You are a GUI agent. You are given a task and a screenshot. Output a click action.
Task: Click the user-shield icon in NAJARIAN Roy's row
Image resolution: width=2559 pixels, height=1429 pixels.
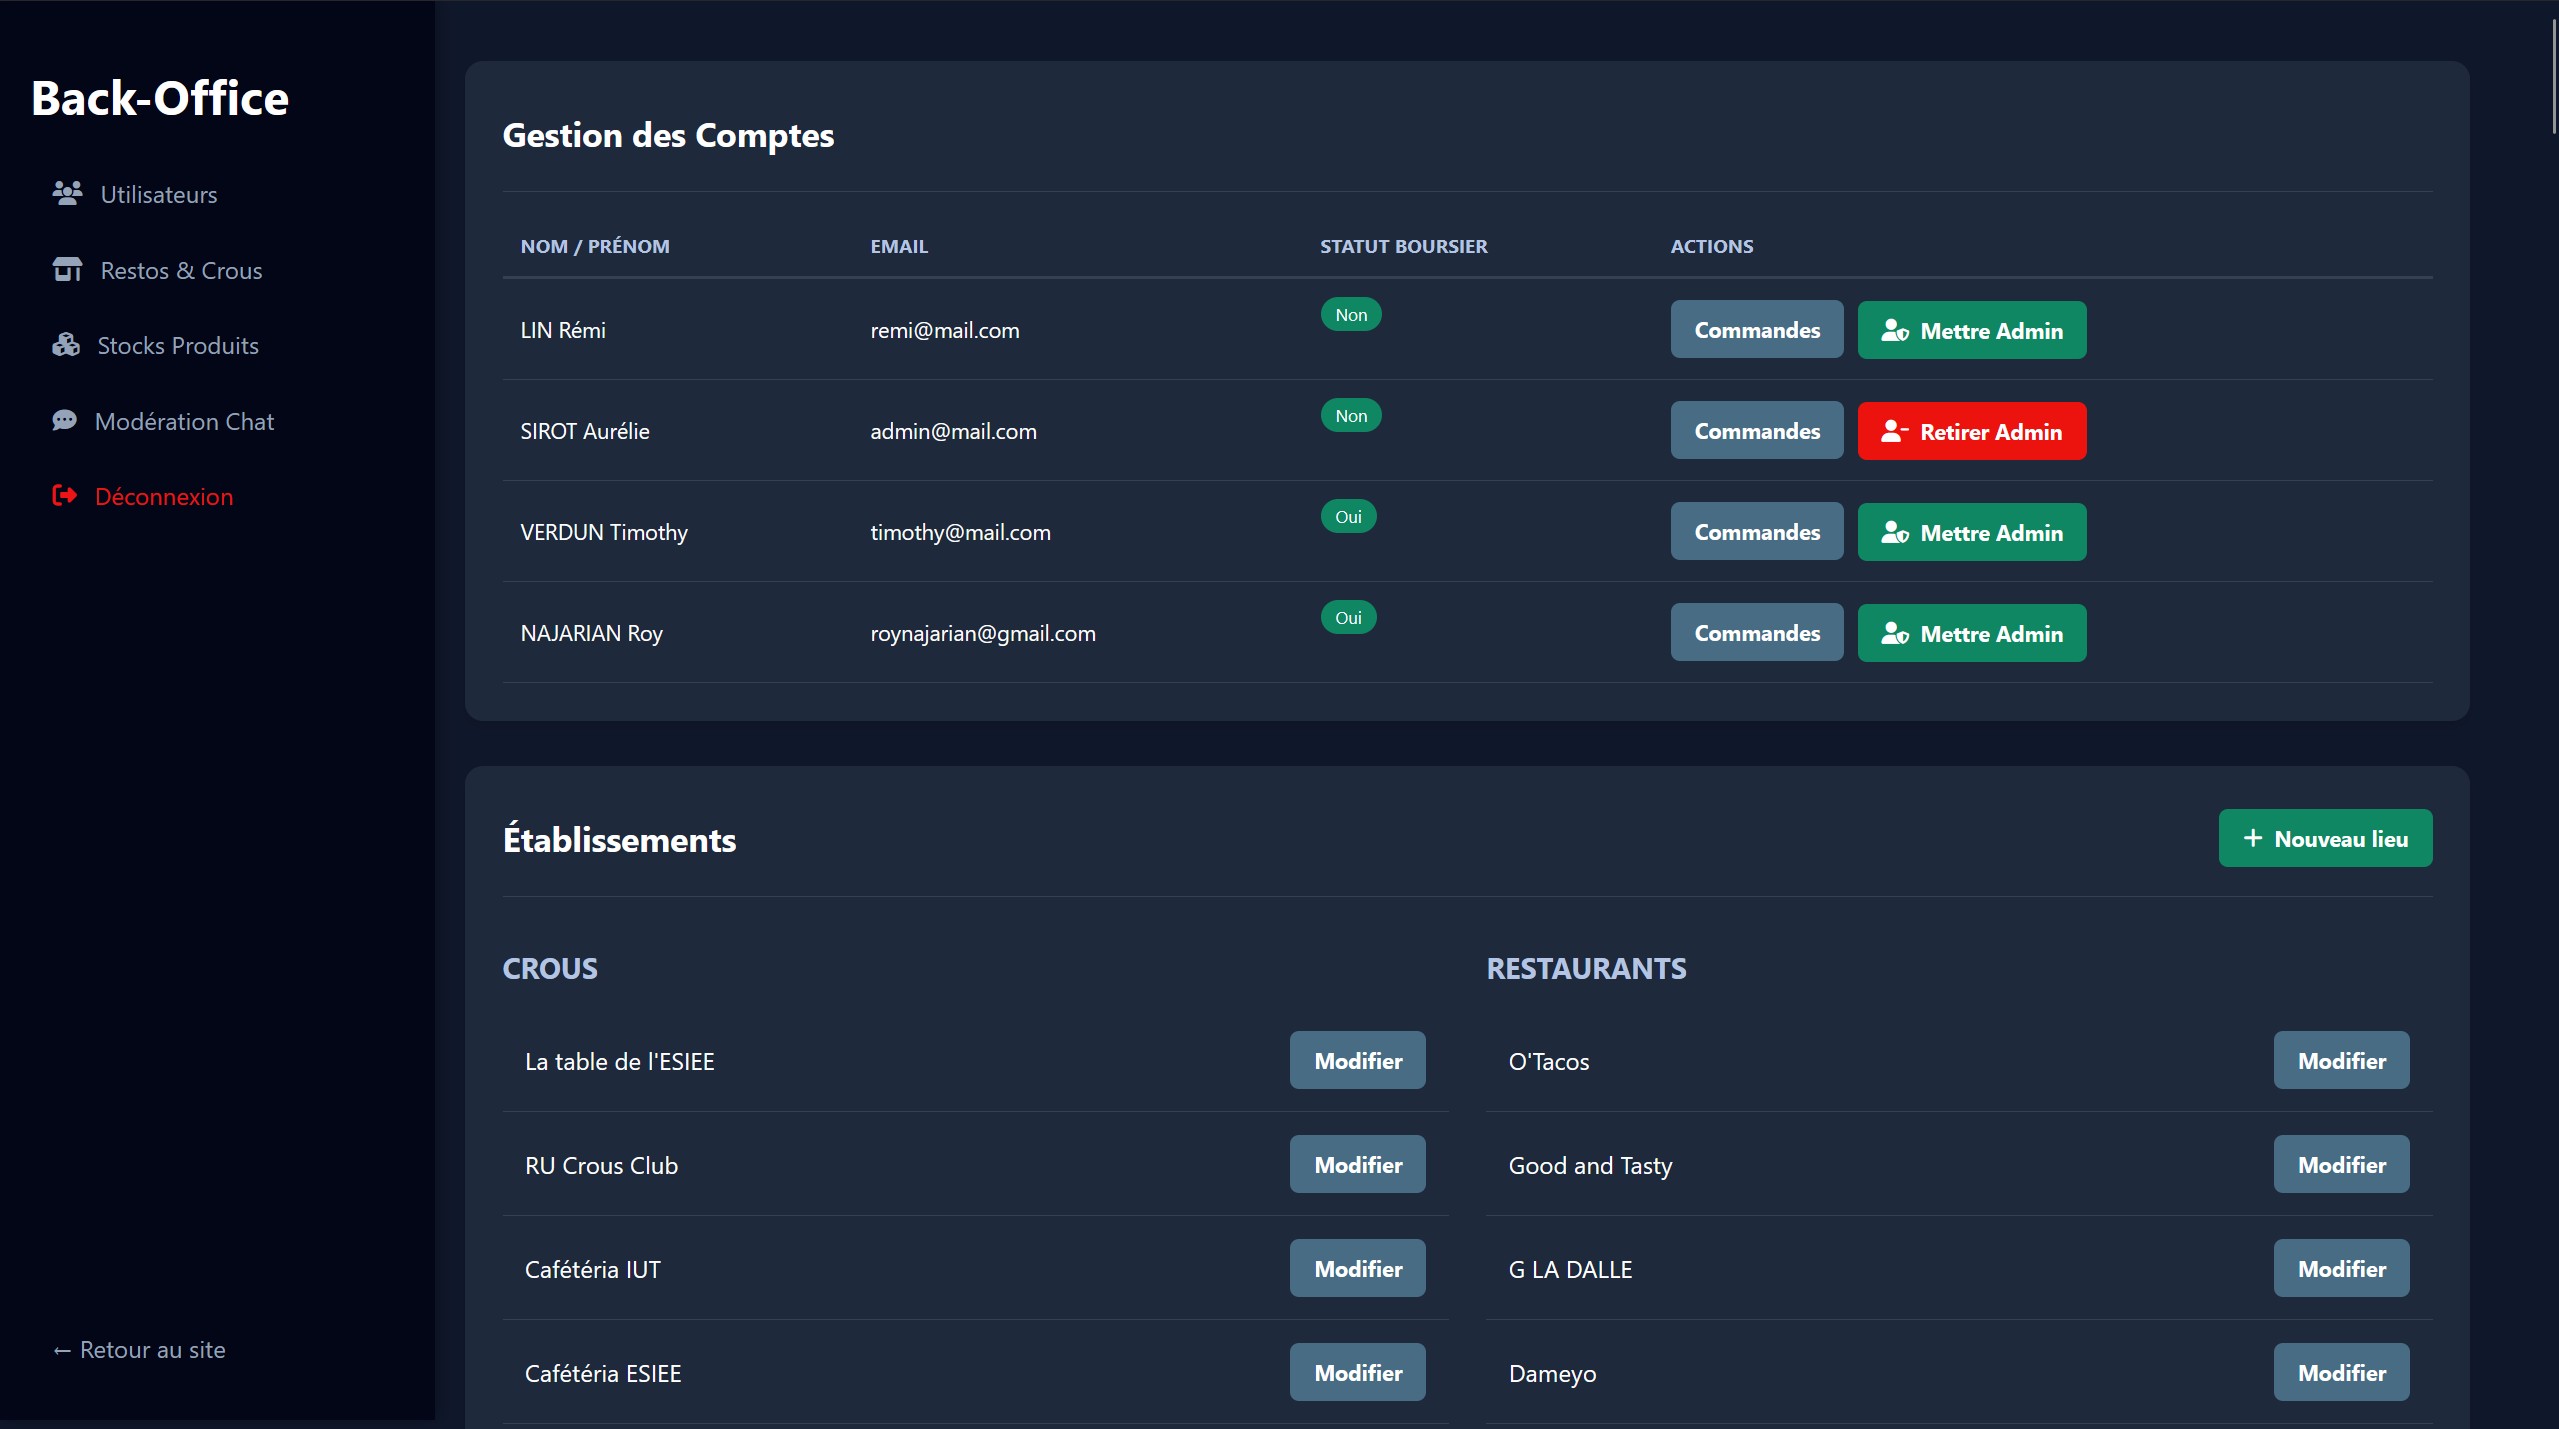[x=1895, y=633]
